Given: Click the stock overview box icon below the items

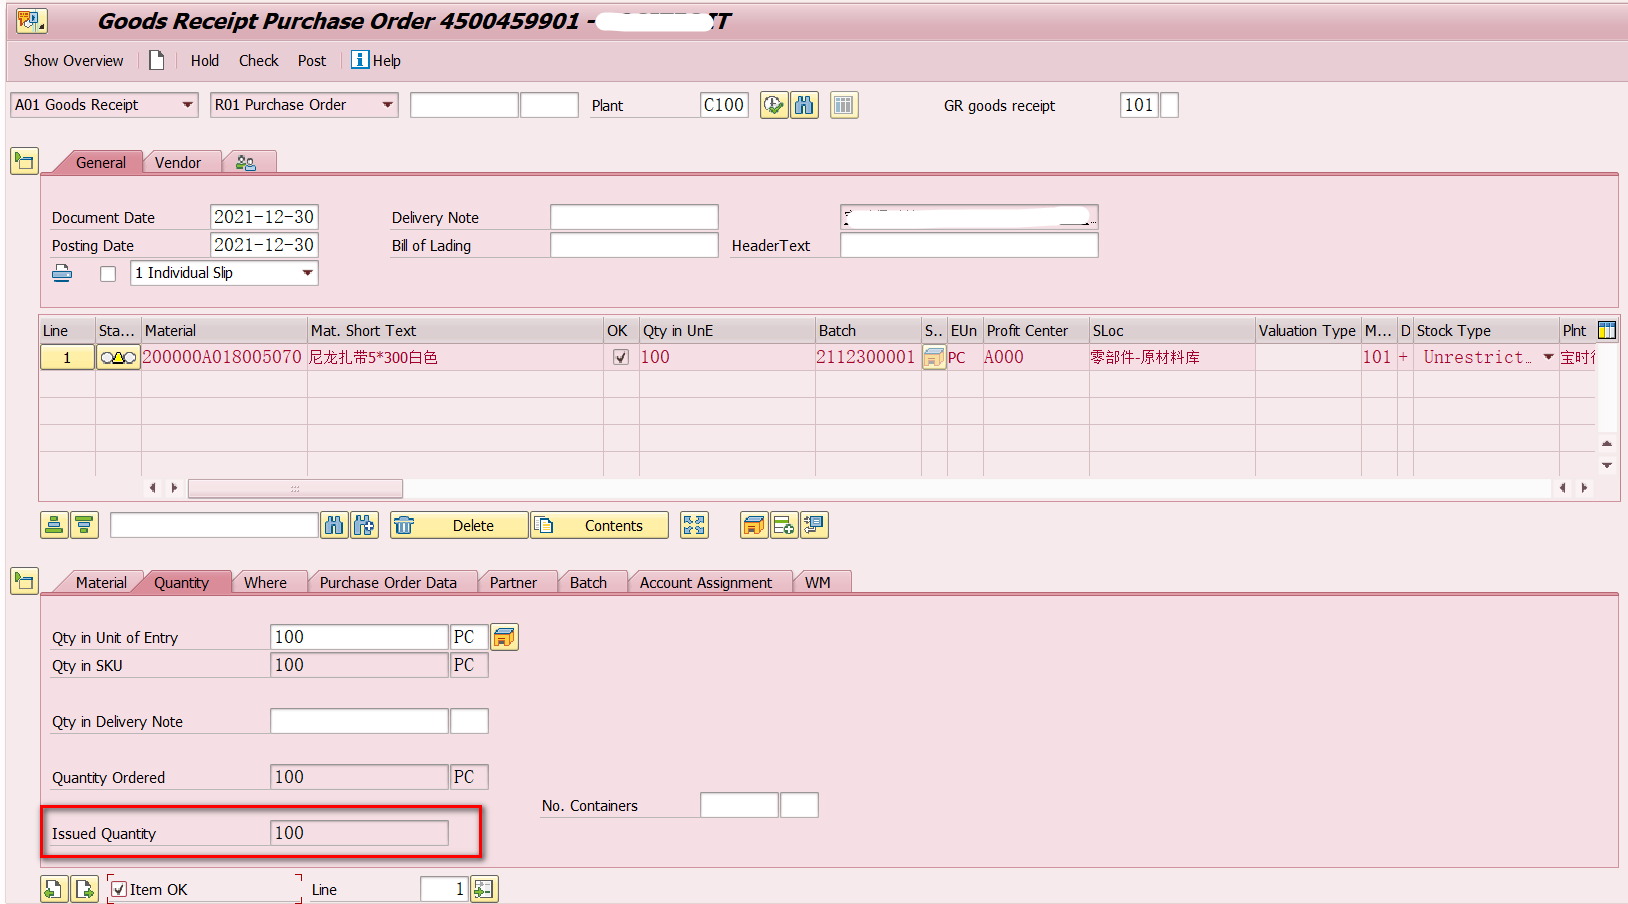Looking at the screenshot, I should (753, 525).
